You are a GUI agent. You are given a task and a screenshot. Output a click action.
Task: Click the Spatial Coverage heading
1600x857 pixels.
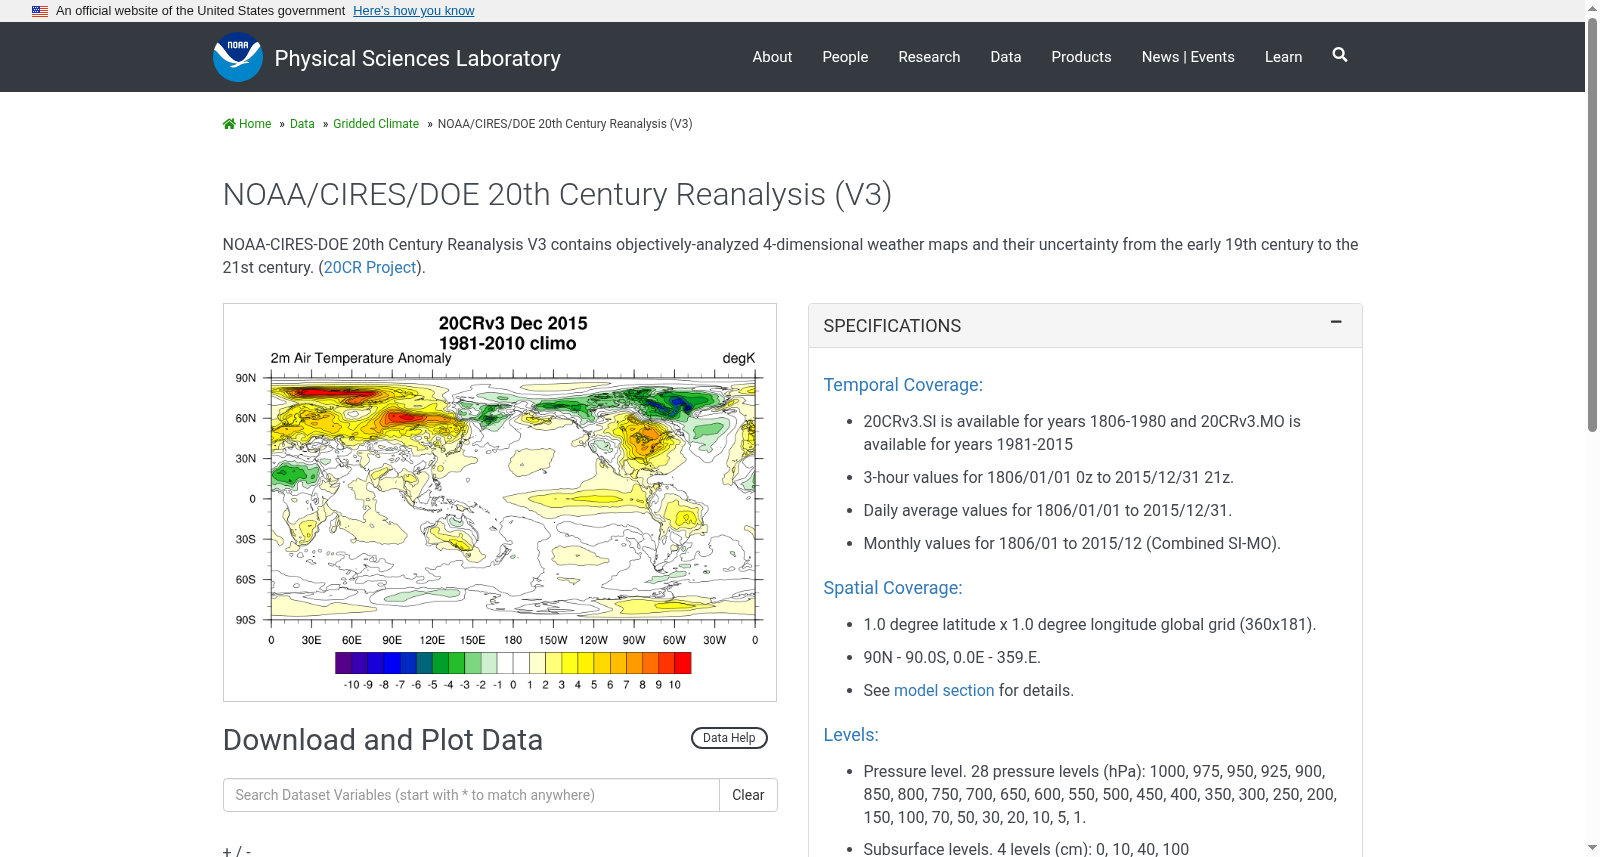[893, 588]
